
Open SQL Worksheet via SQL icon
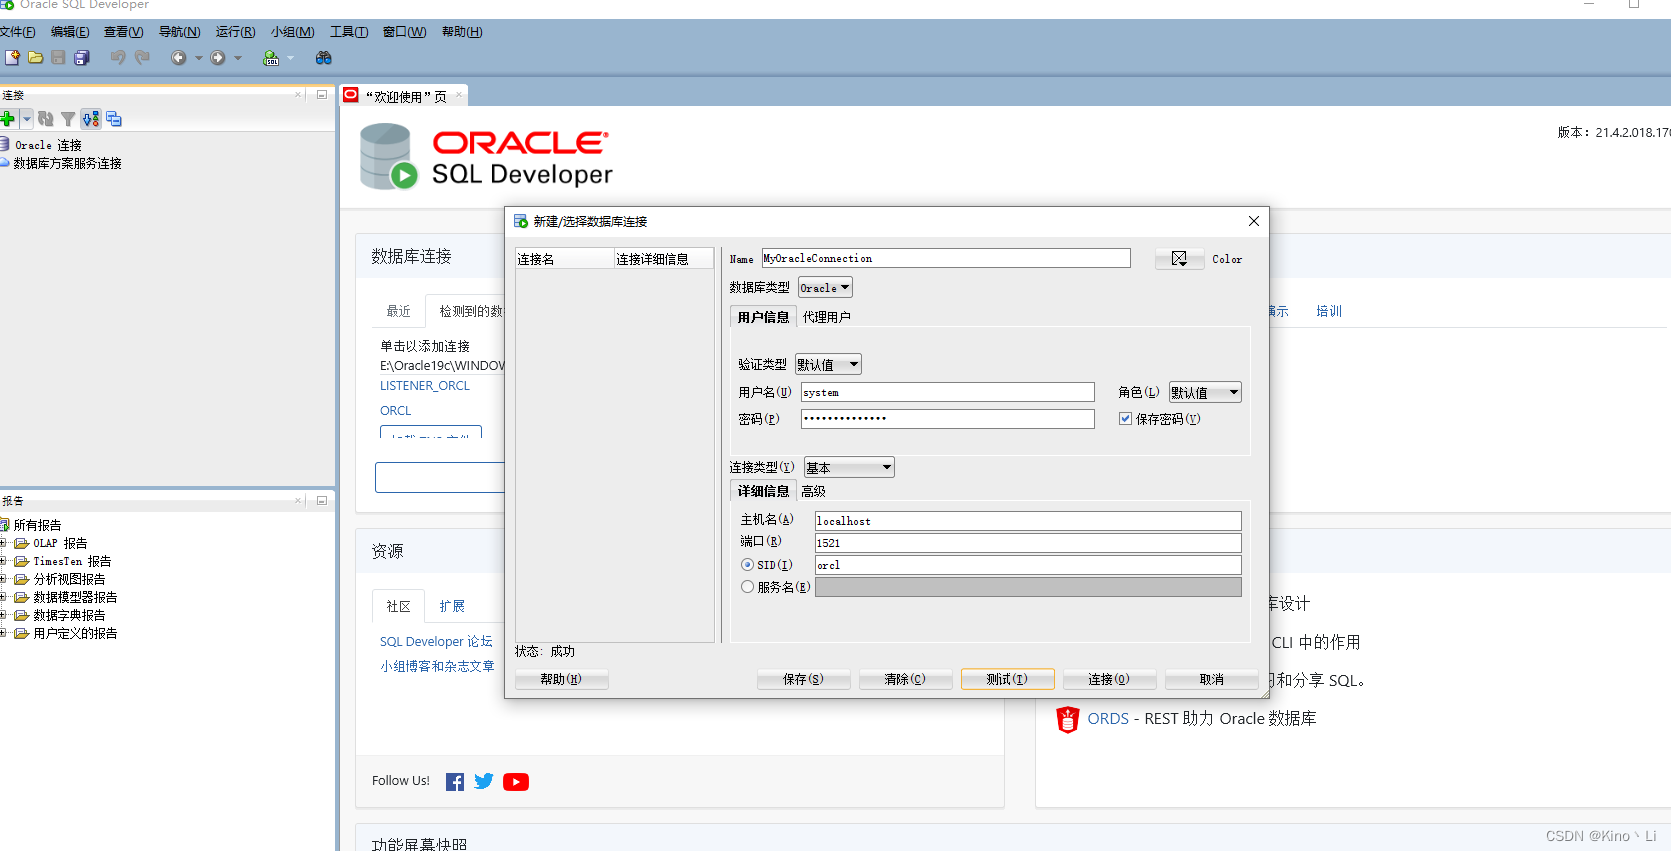pos(271,58)
